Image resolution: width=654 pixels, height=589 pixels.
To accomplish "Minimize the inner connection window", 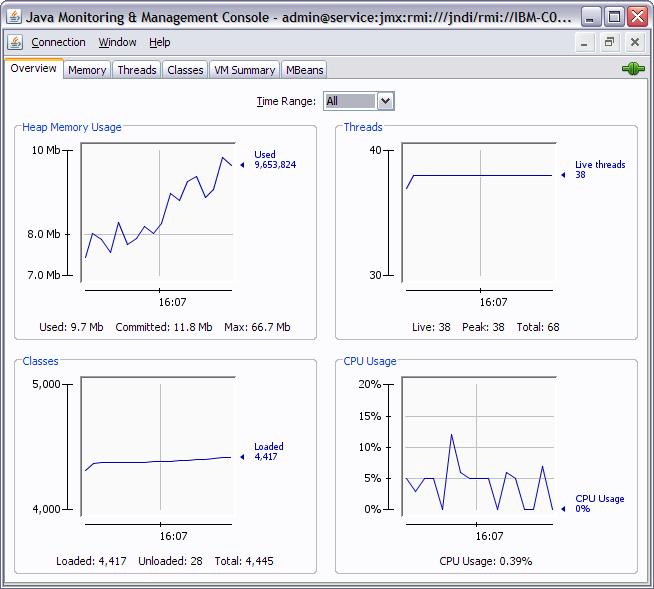I will click(584, 43).
